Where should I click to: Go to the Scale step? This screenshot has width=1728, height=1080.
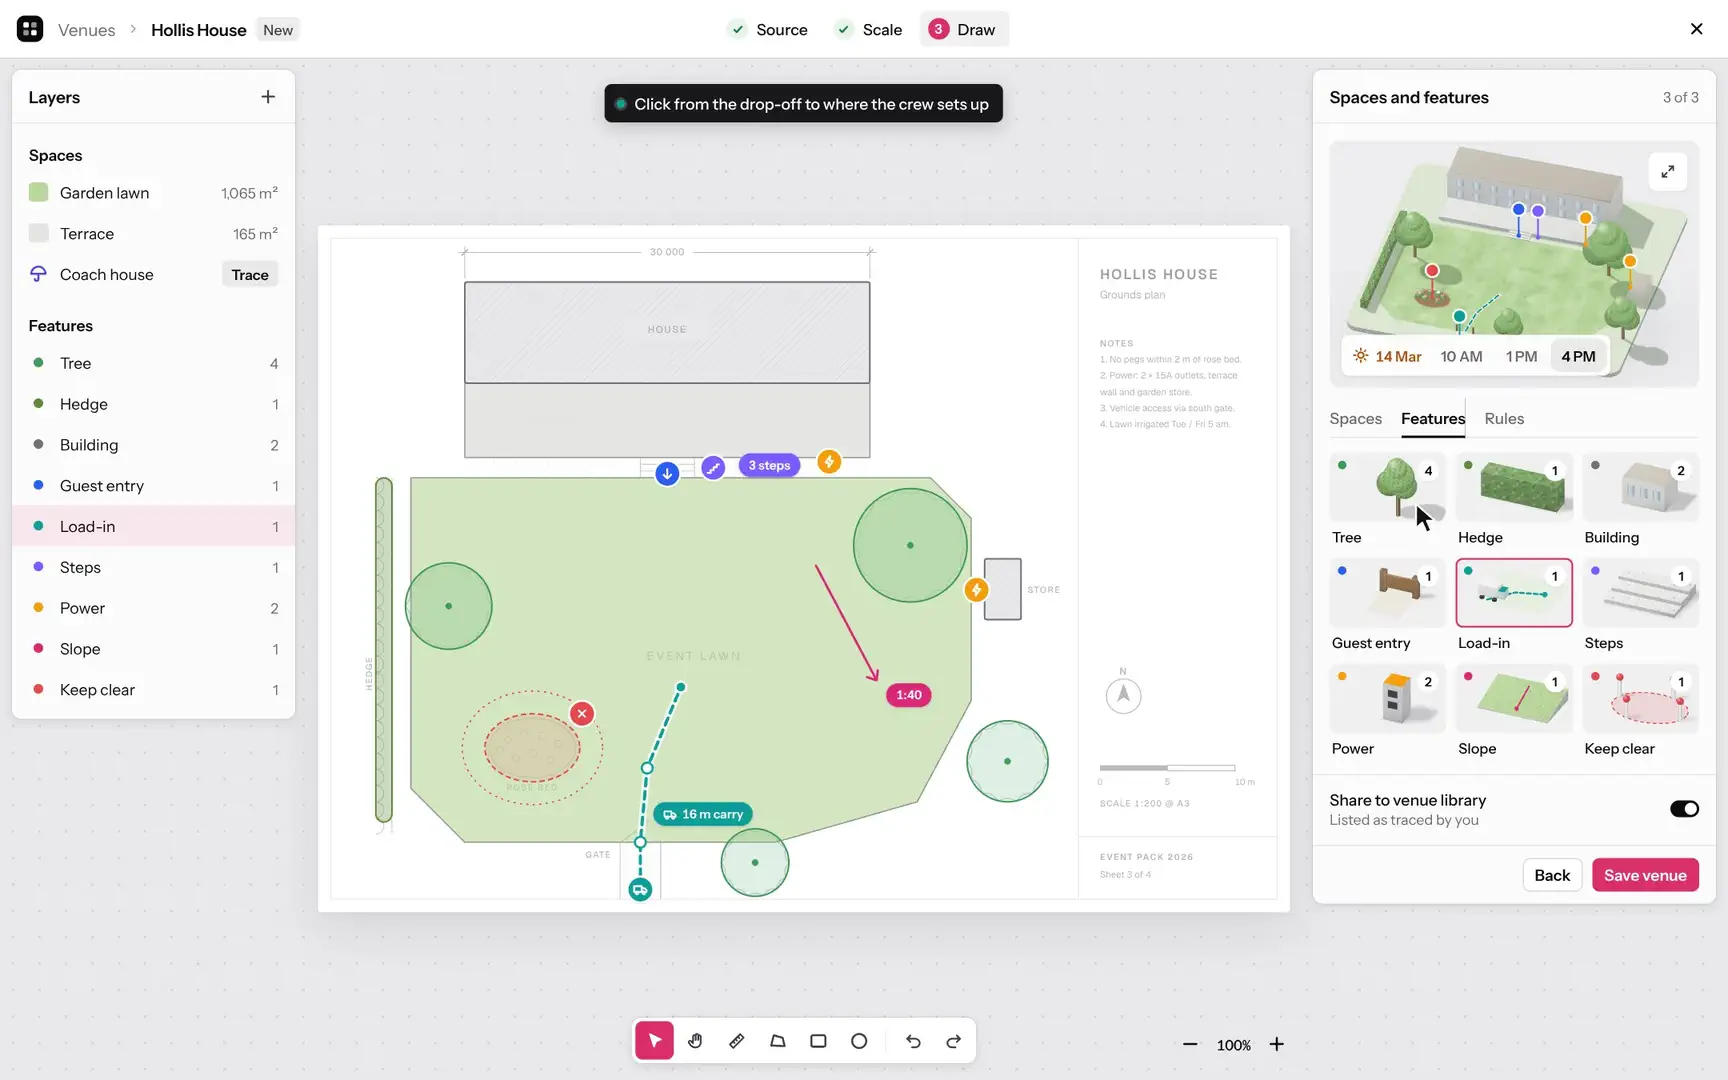click(x=869, y=29)
